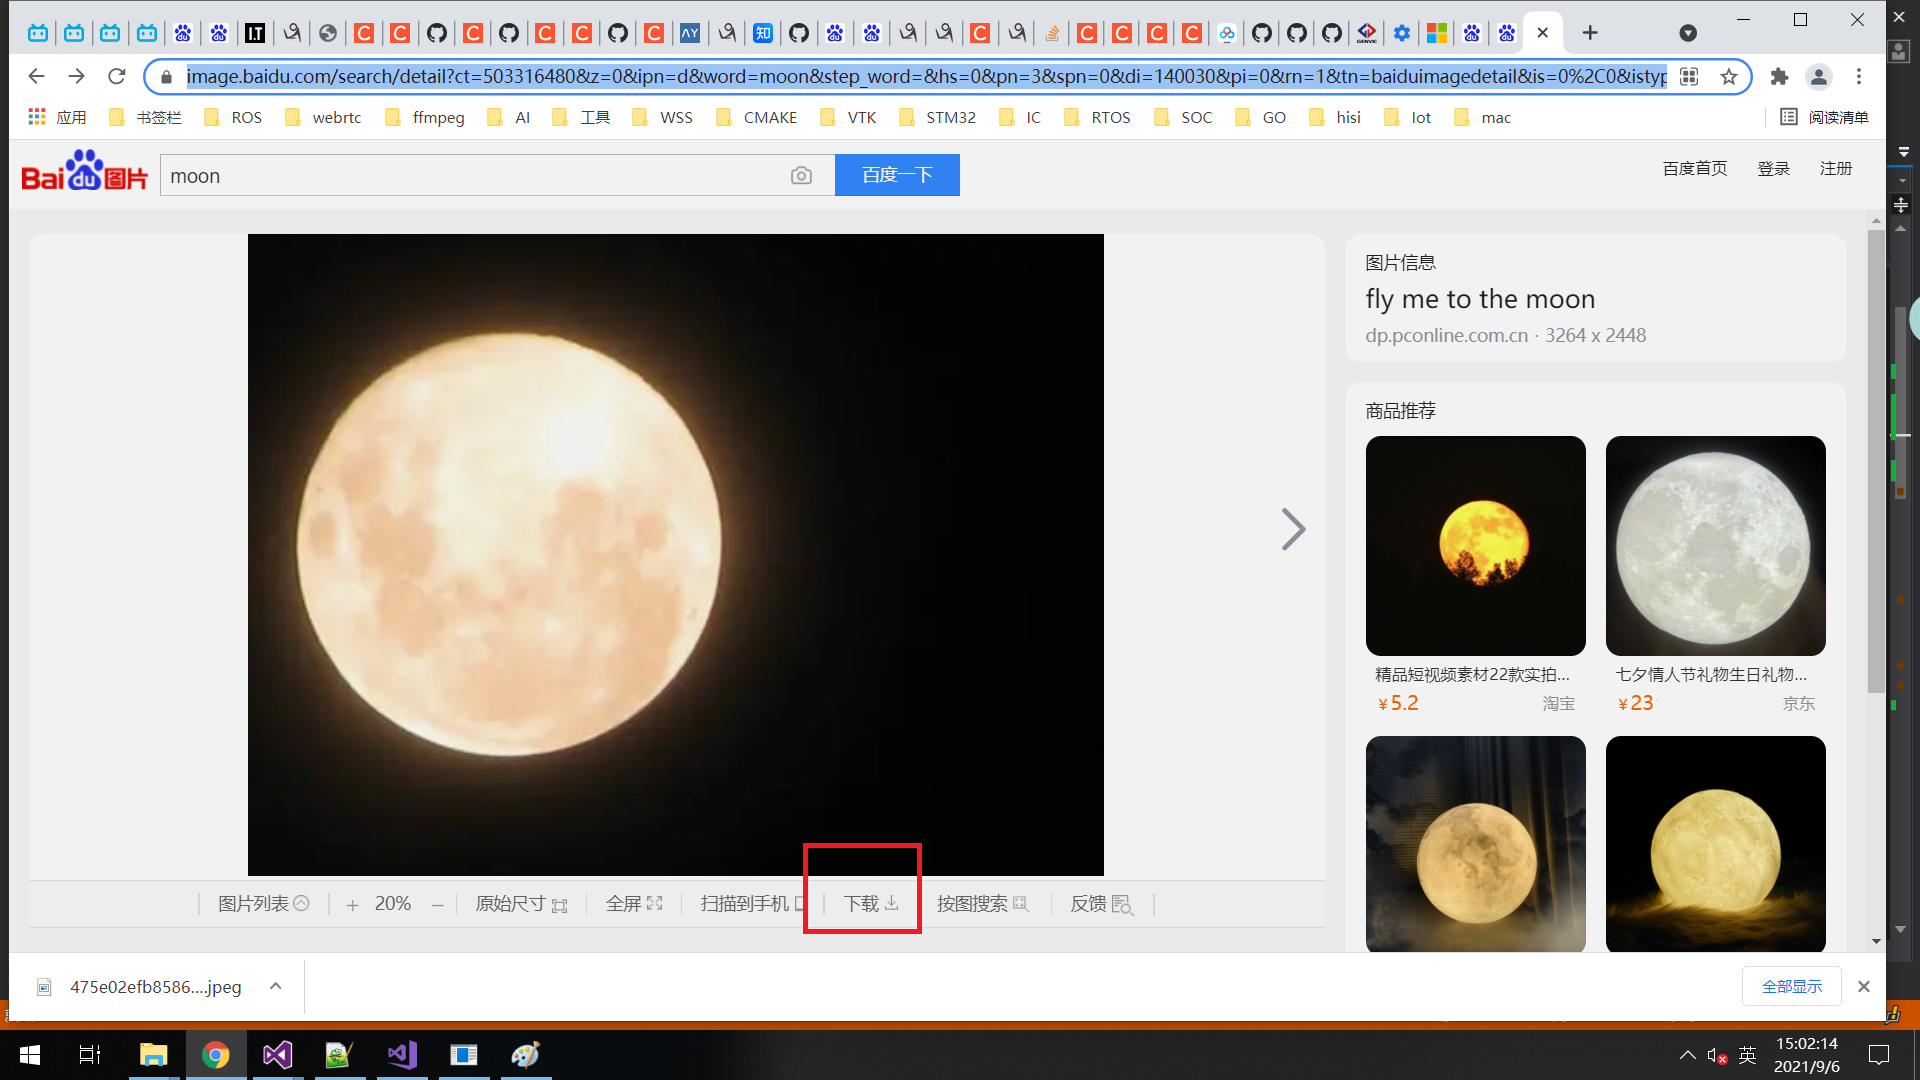The height and width of the screenshot is (1080, 1920).
Task: Open the STM32 bookmark folder
Action: click(938, 117)
